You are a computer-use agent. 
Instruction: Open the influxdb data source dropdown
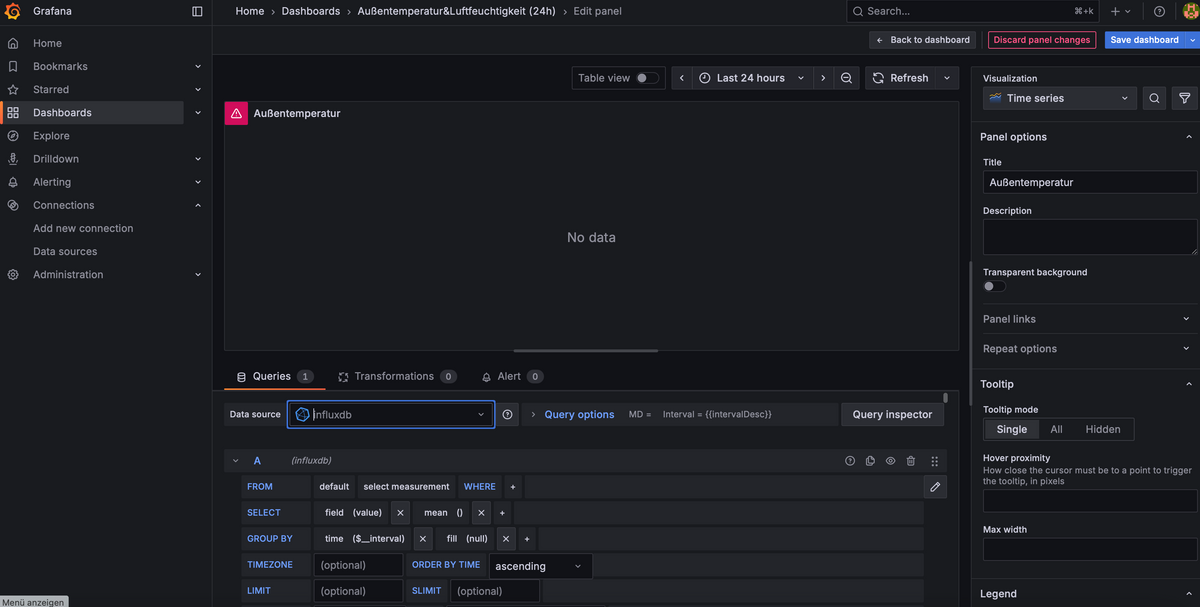point(390,414)
